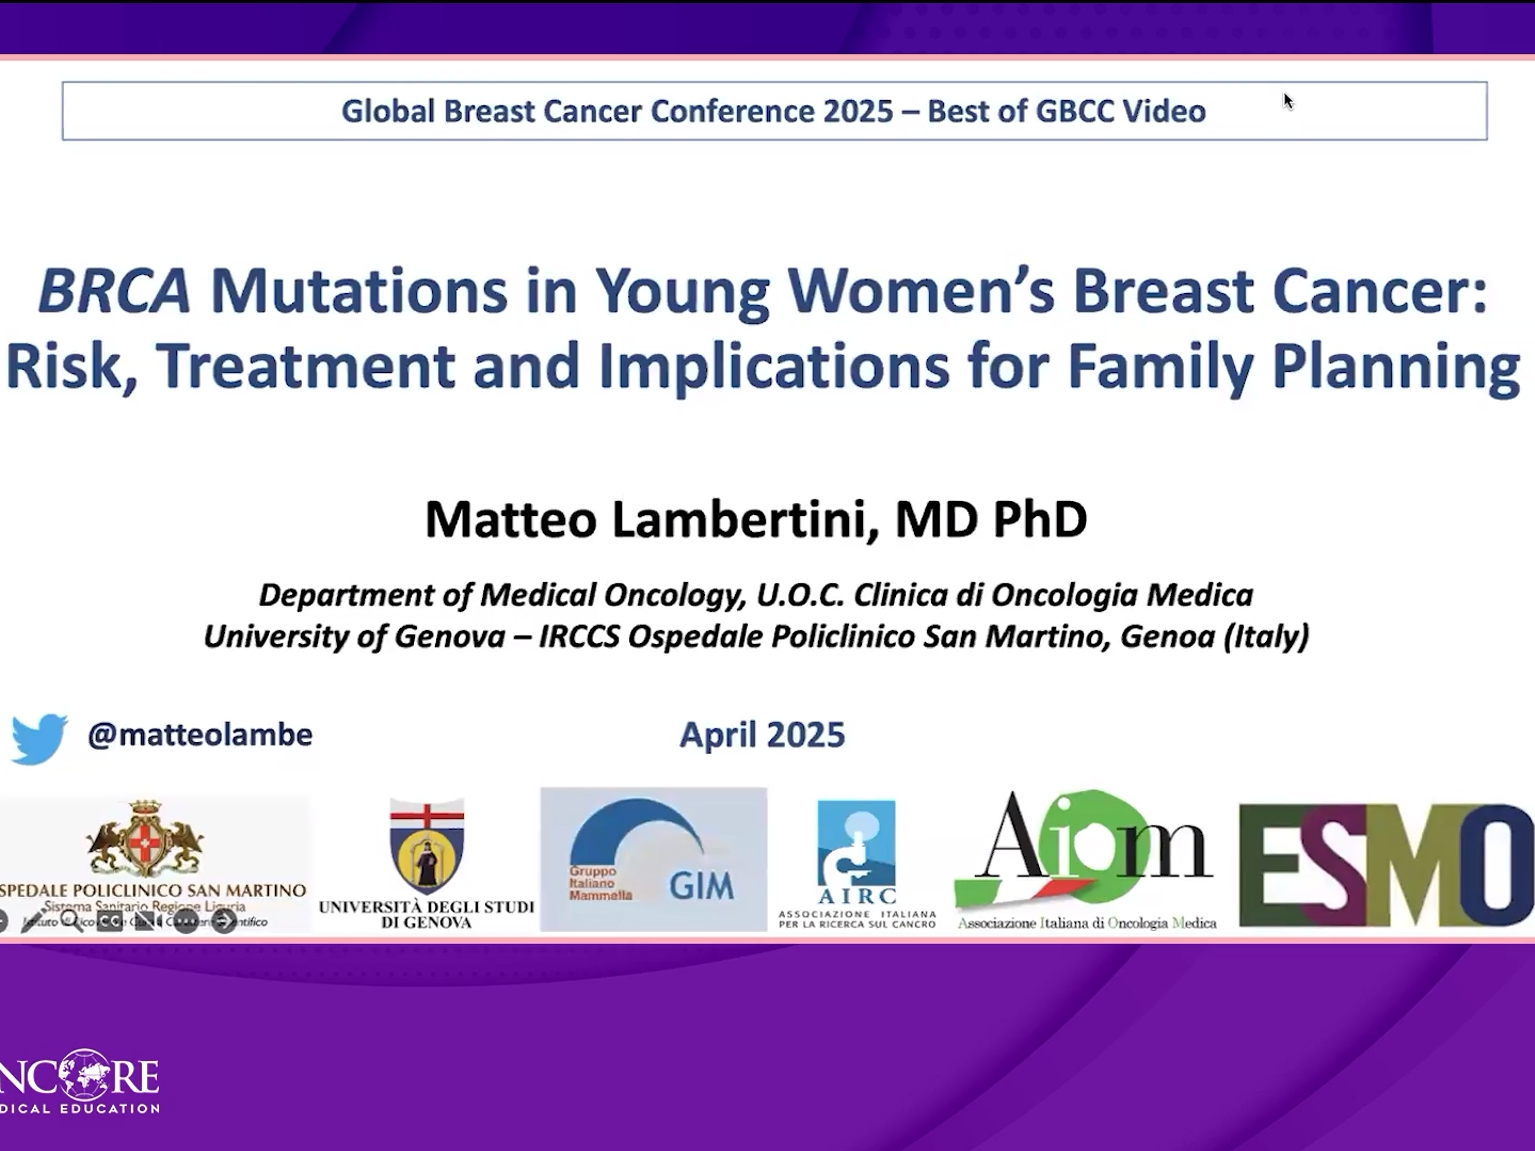1535x1151 pixels.
Task: Click the Encore Medical Education globe logo
Action: tap(80, 1081)
